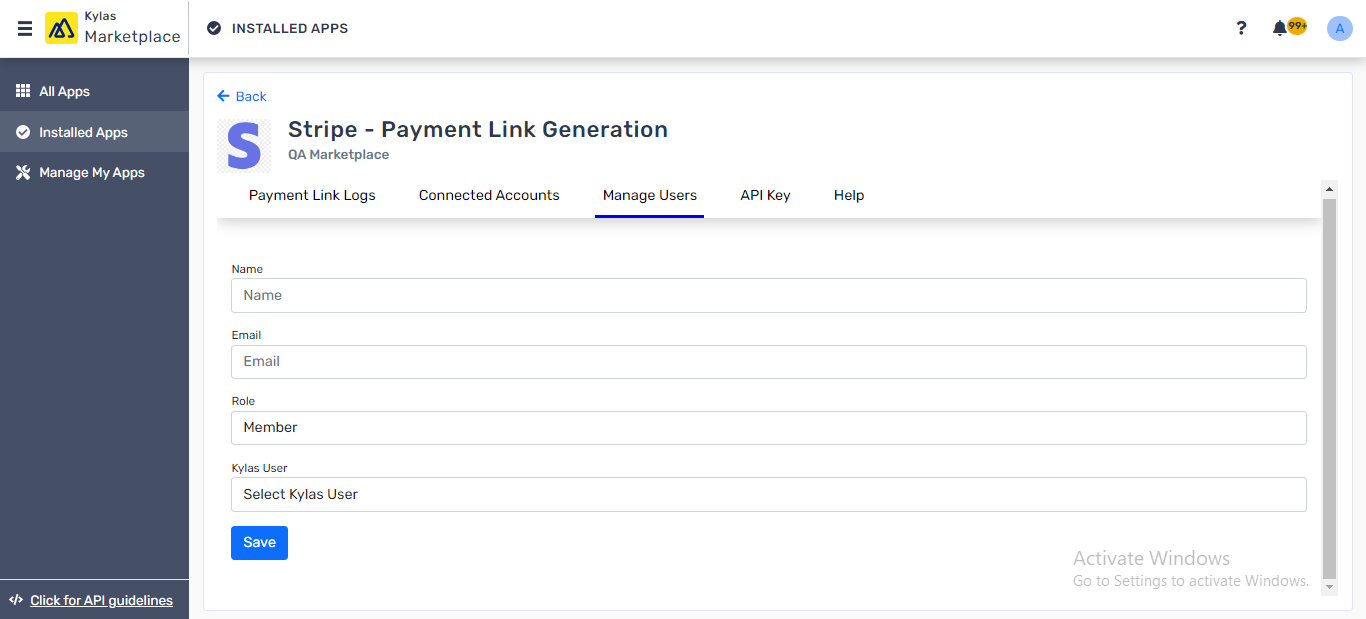Open the API Key tab
Image resolution: width=1366 pixels, height=619 pixels.
click(765, 195)
